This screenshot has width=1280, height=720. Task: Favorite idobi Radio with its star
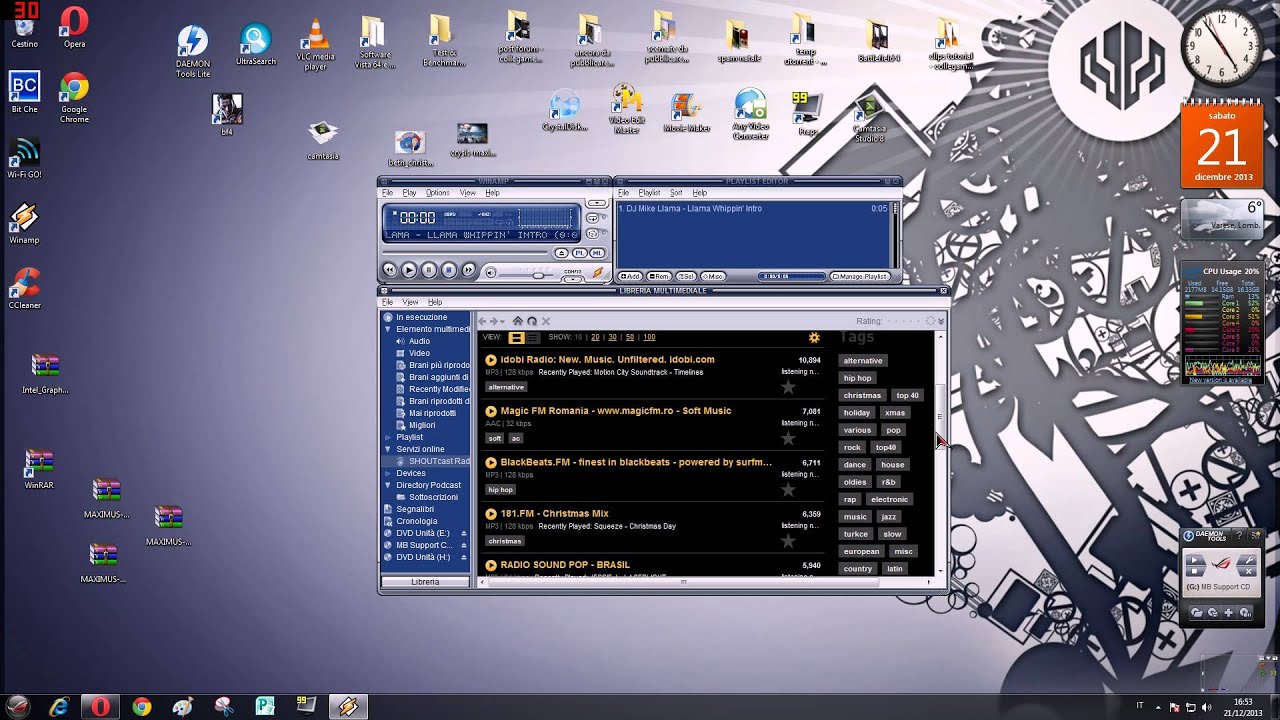pyautogui.click(x=788, y=387)
